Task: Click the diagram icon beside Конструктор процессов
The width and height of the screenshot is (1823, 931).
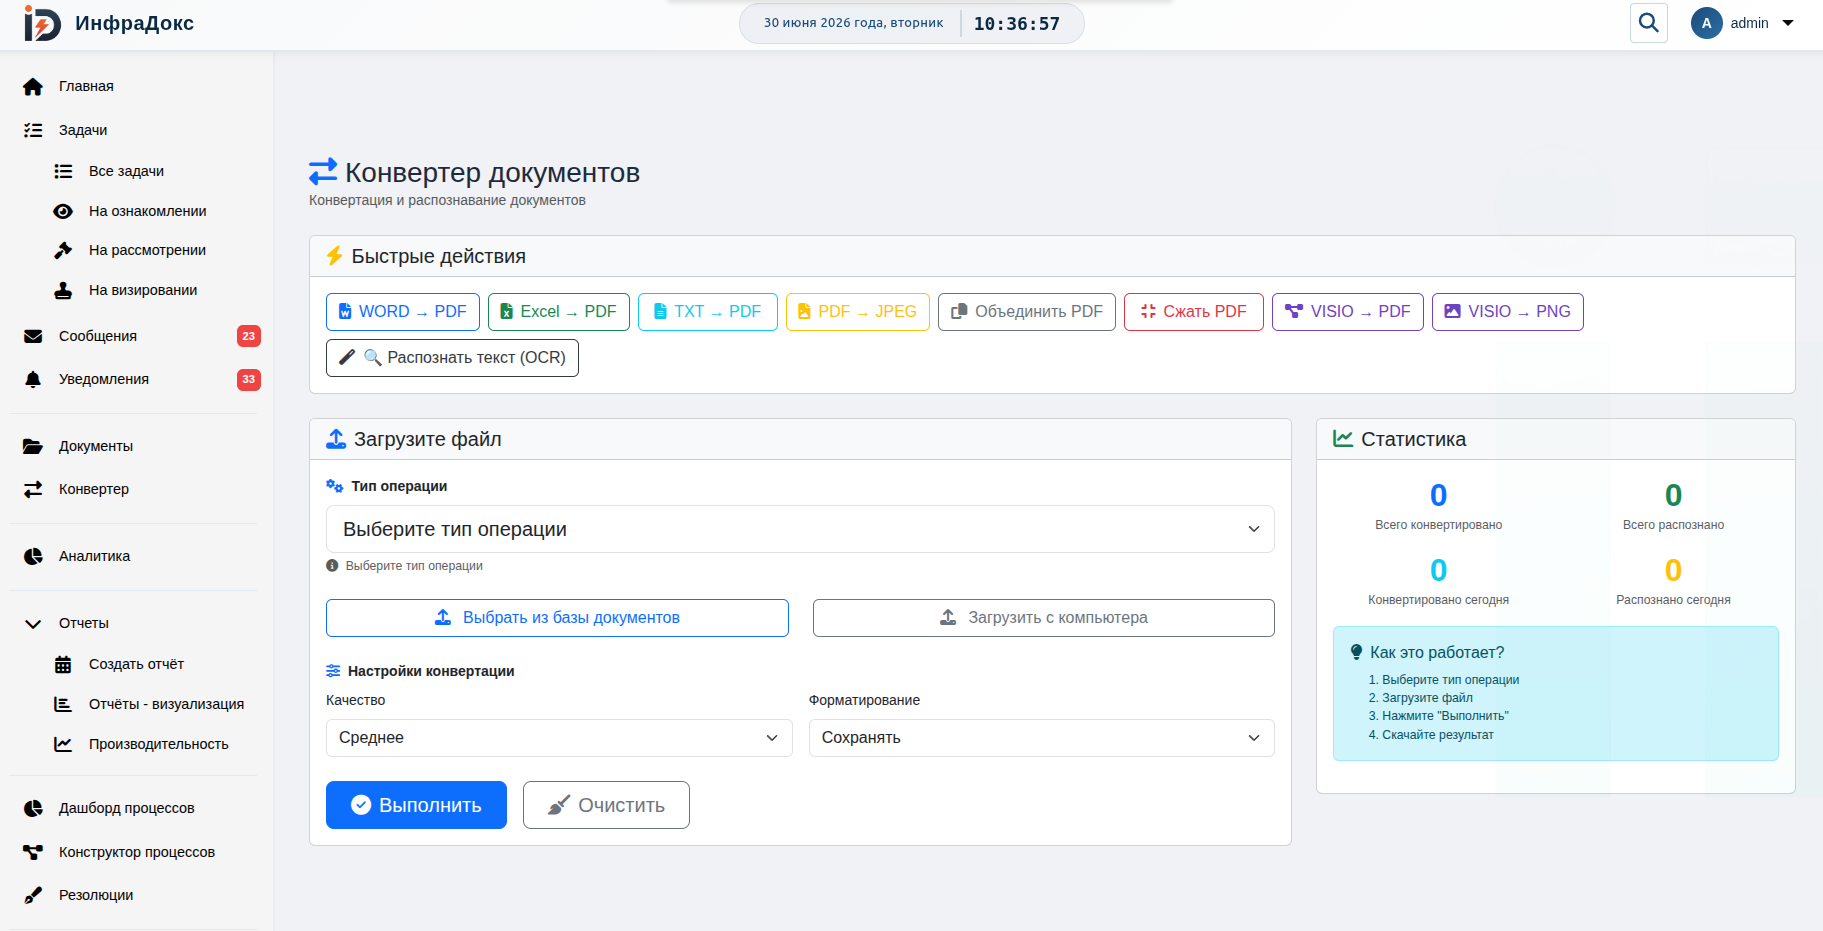Action: coord(33,852)
